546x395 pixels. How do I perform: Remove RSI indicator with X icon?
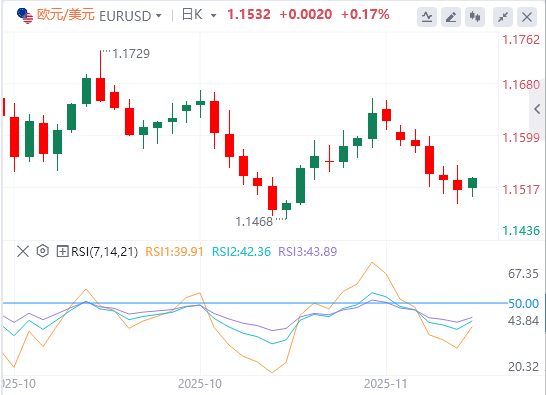(23, 251)
